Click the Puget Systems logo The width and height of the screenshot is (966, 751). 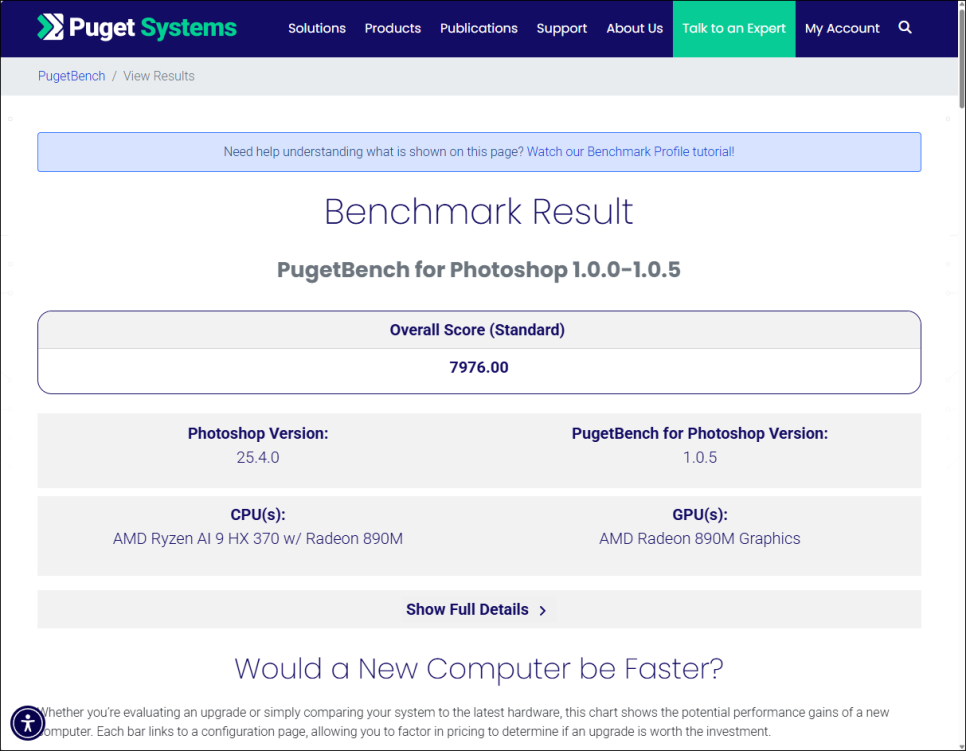[137, 28]
